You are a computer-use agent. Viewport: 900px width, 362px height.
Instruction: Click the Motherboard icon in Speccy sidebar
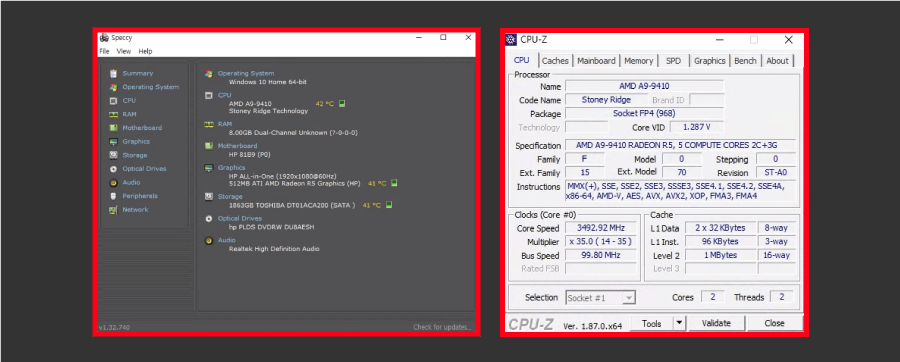click(x=113, y=128)
